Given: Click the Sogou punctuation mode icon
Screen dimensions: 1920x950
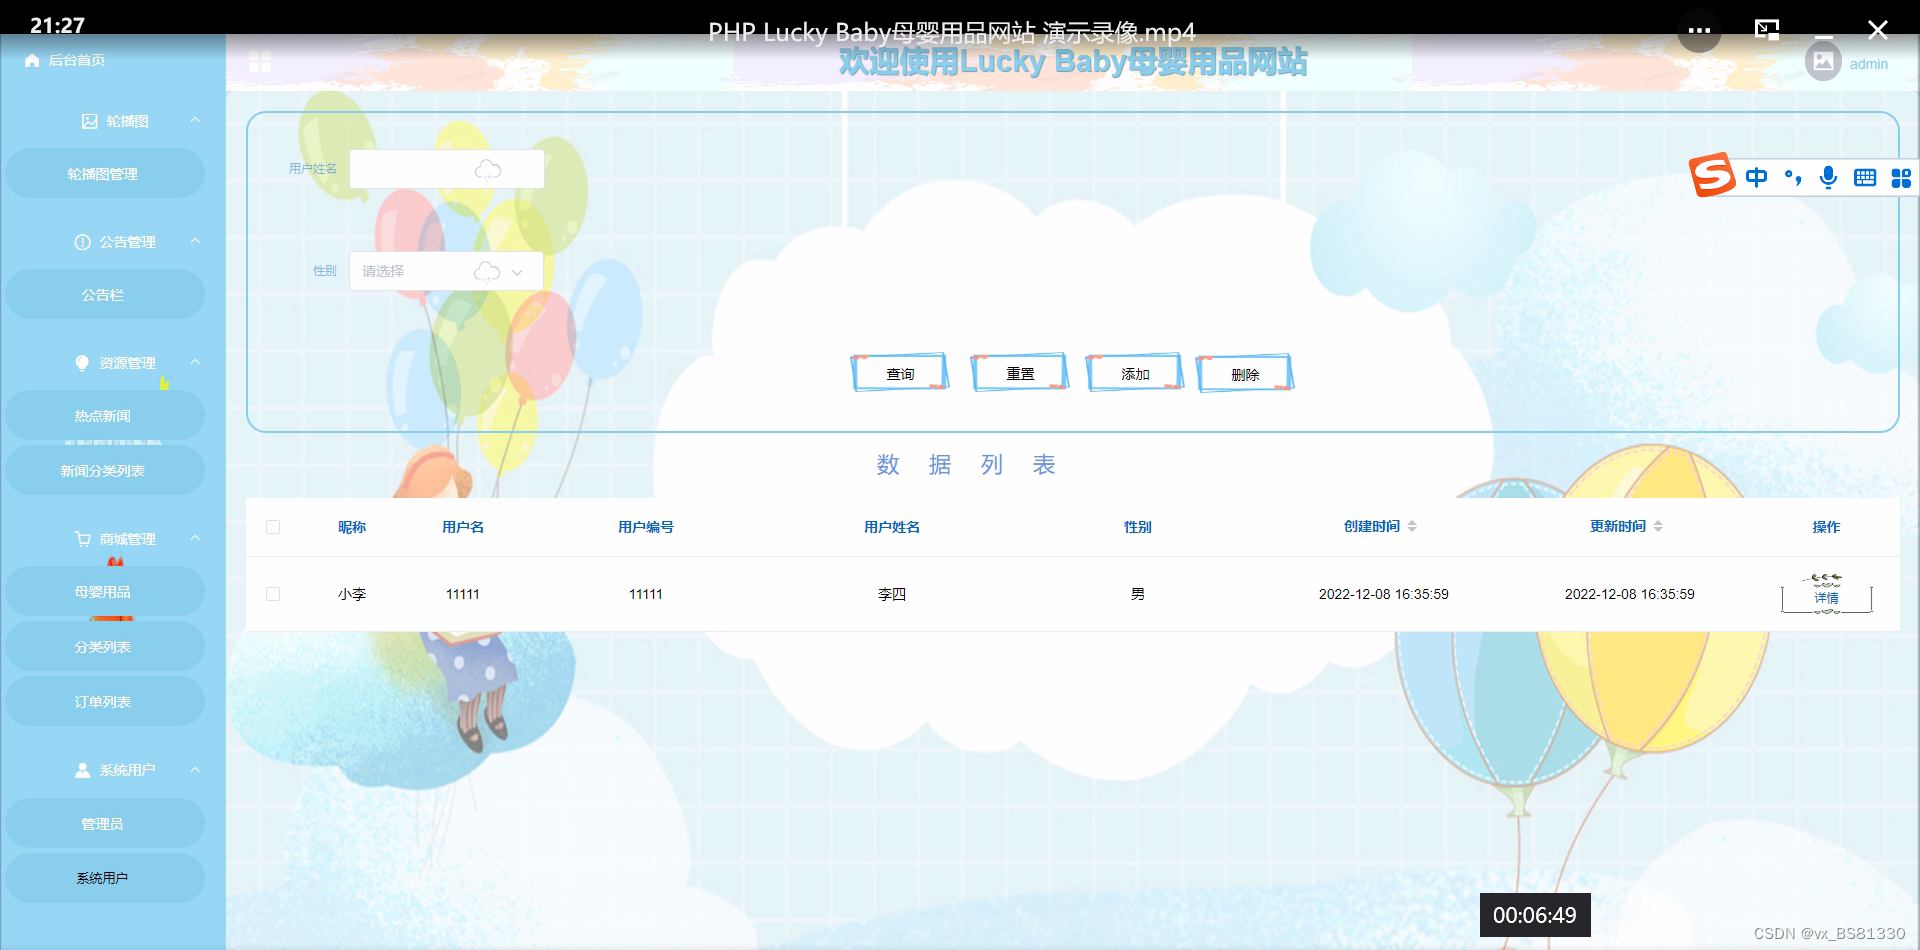Looking at the screenshot, I should click(x=1793, y=178).
